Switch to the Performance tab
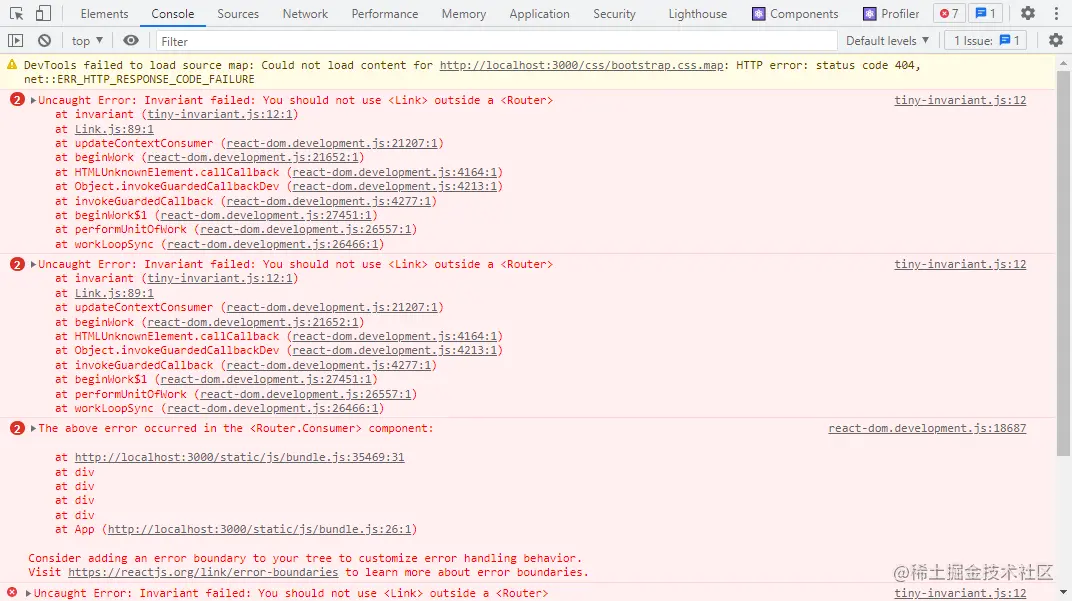 coord(384,14)
